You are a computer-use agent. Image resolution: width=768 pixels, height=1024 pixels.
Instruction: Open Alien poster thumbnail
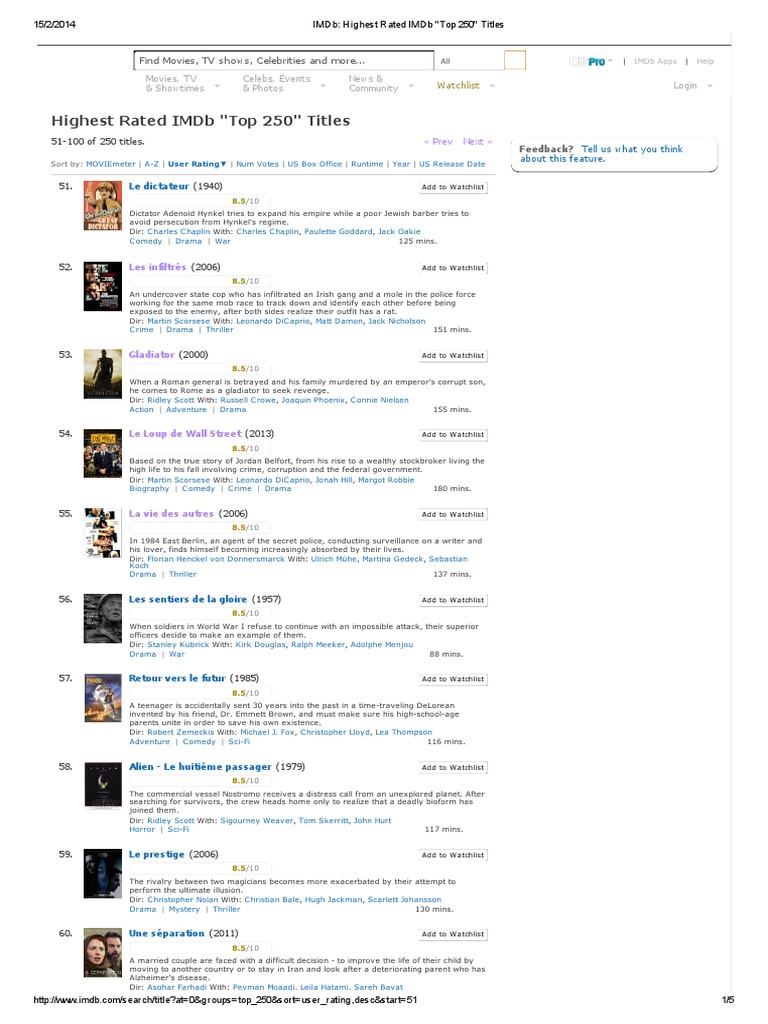[x=103, y=786]
